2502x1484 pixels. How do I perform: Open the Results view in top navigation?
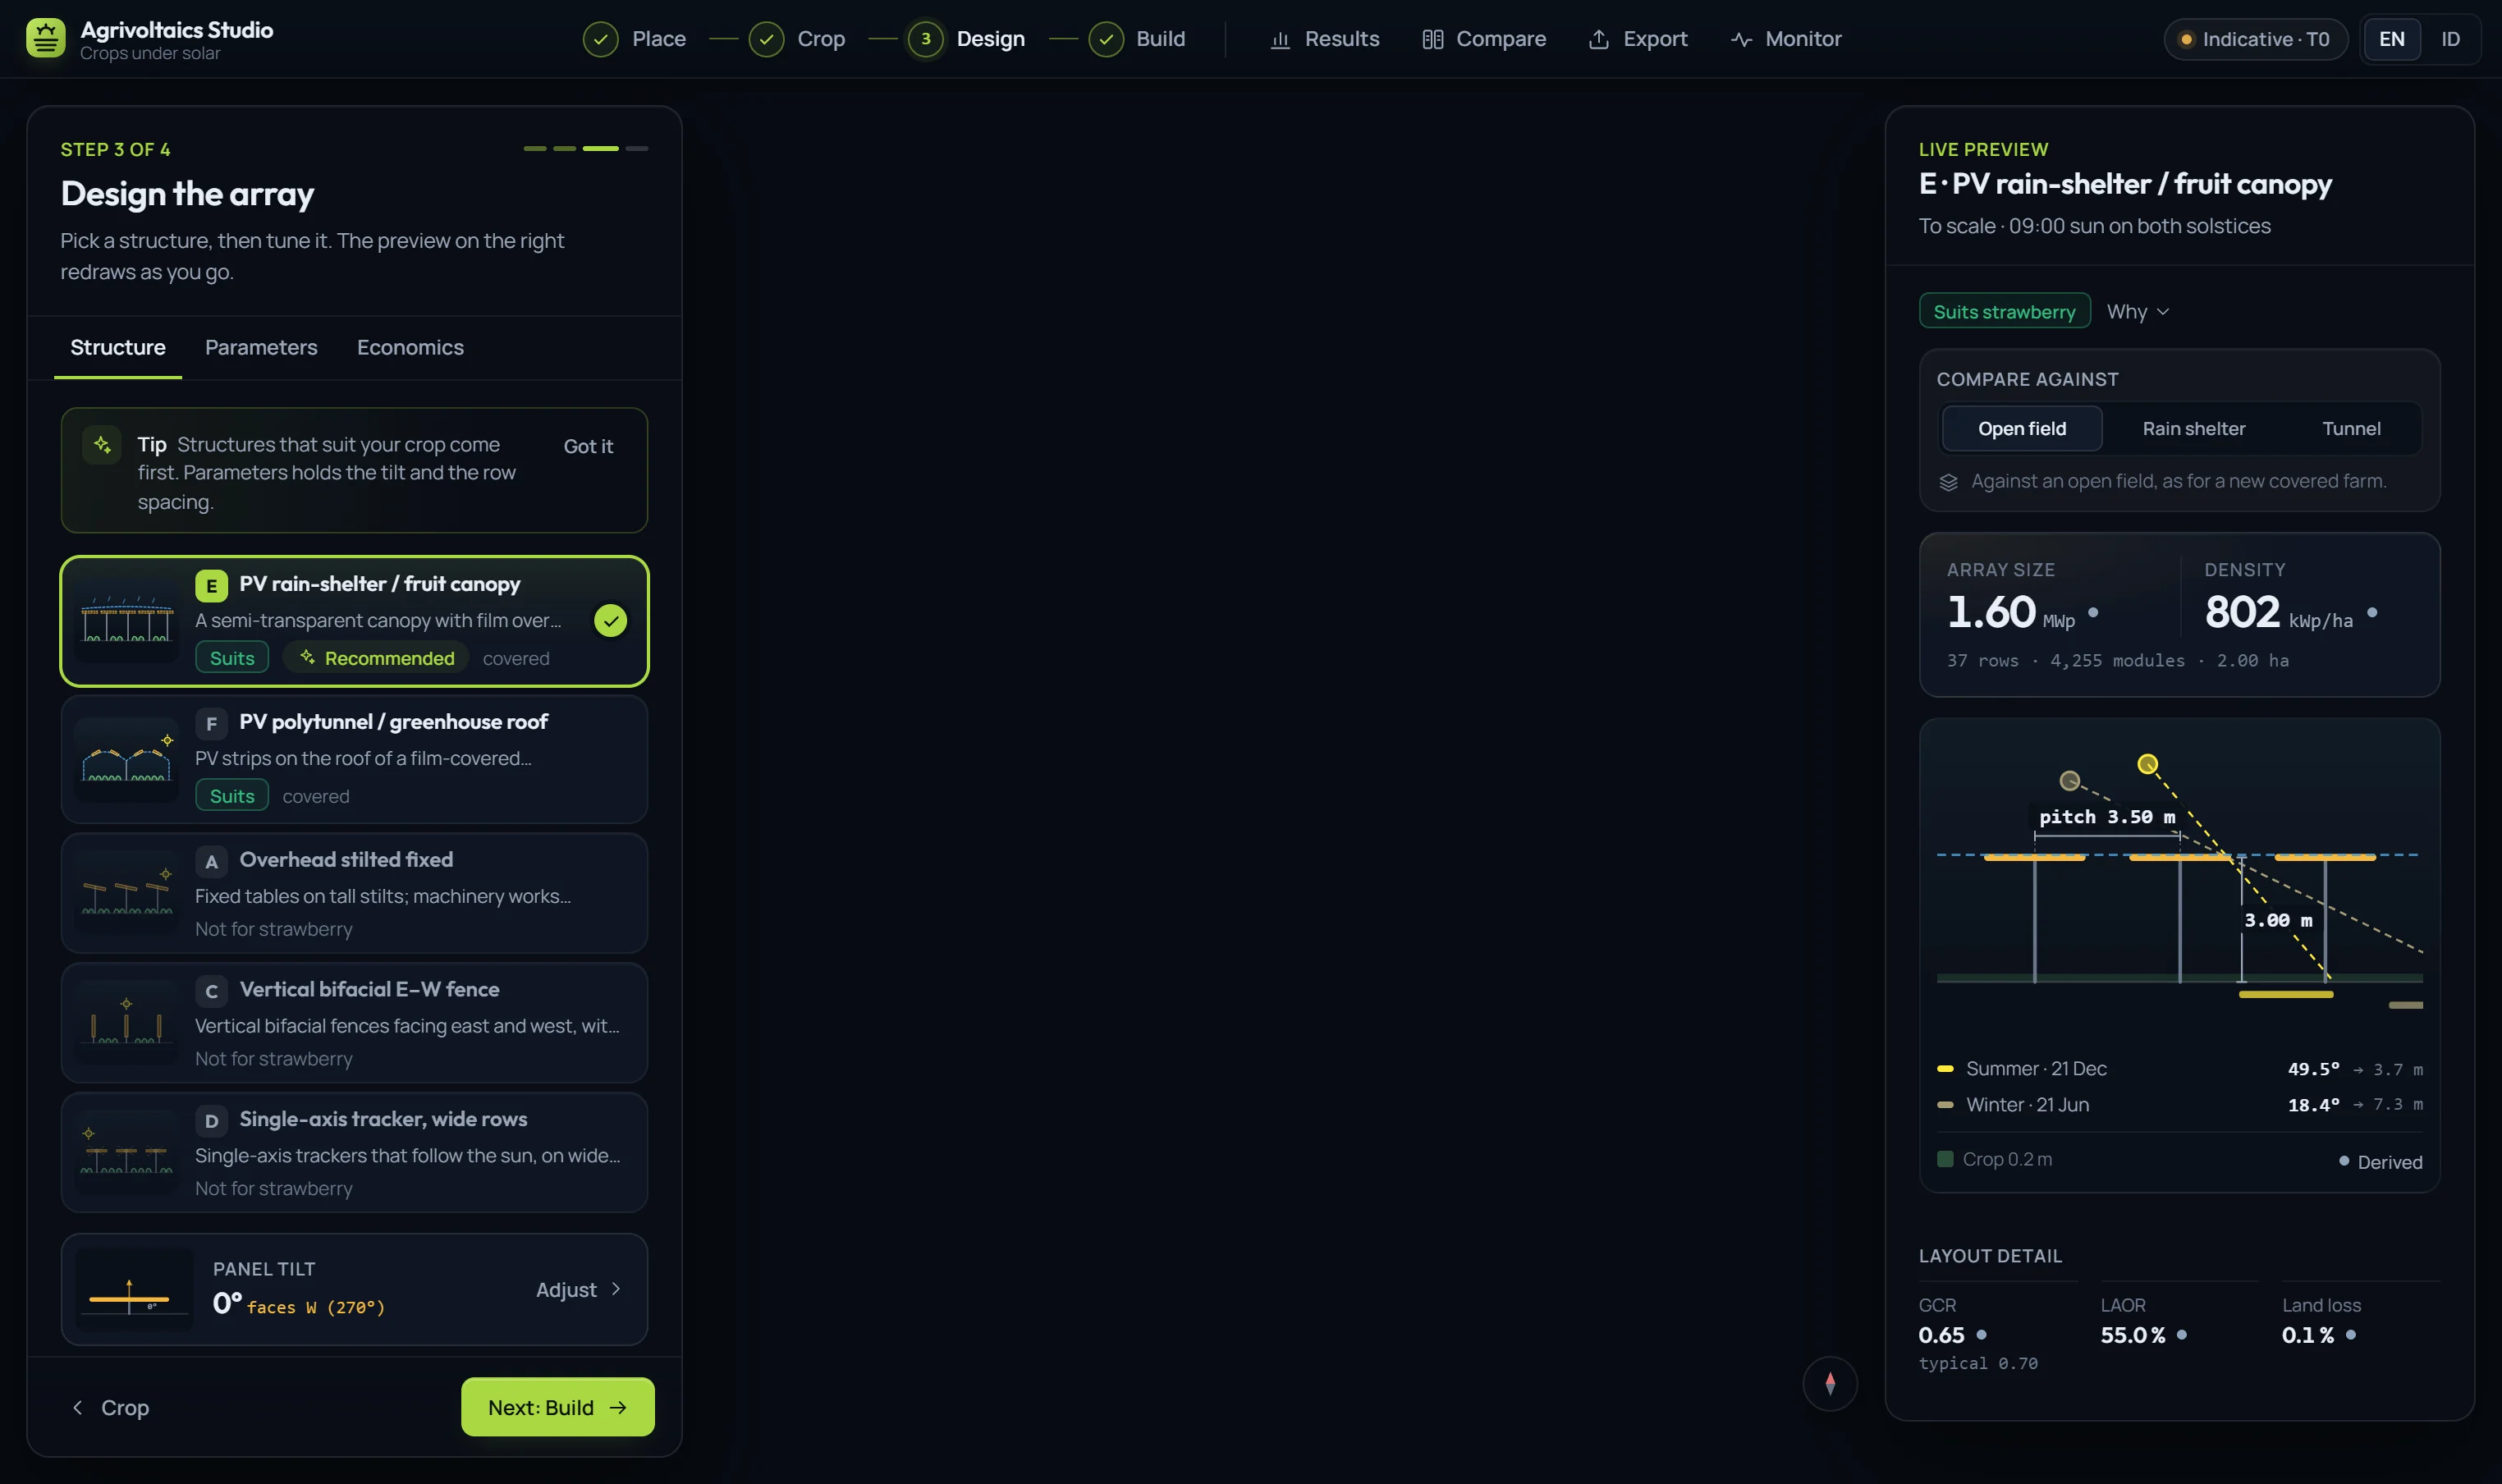[1324, 39]
